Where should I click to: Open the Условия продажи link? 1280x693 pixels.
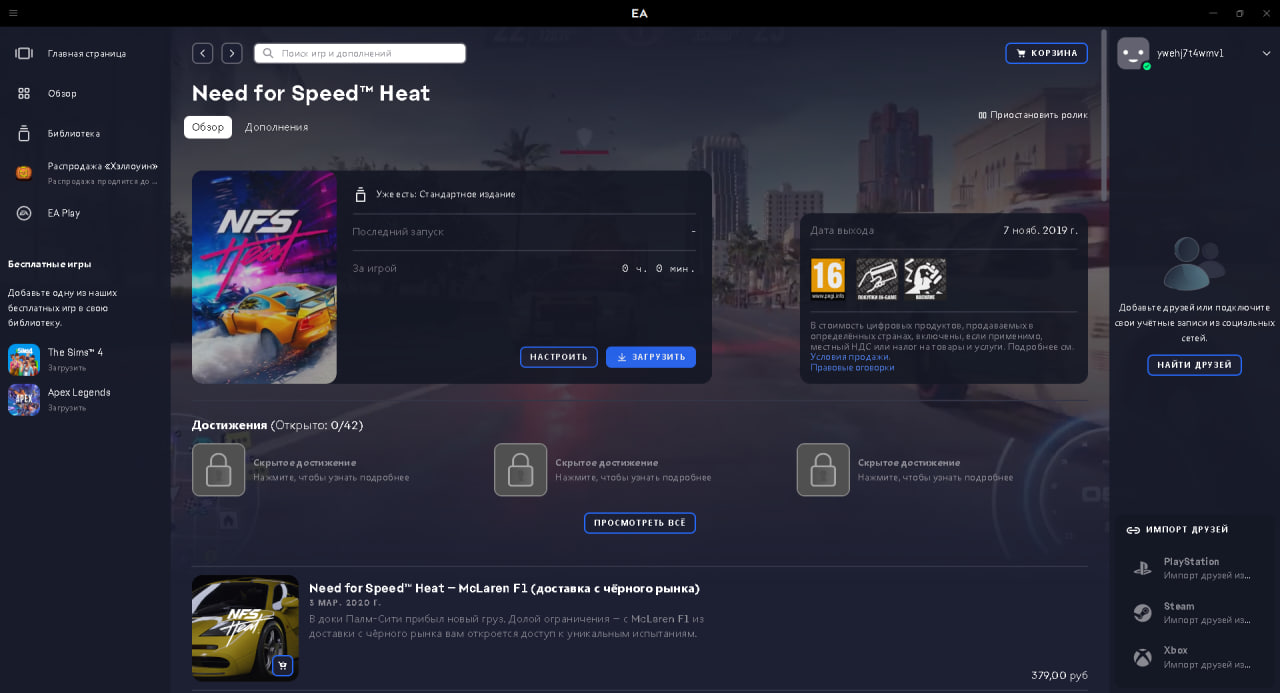[x=849, y=357]
